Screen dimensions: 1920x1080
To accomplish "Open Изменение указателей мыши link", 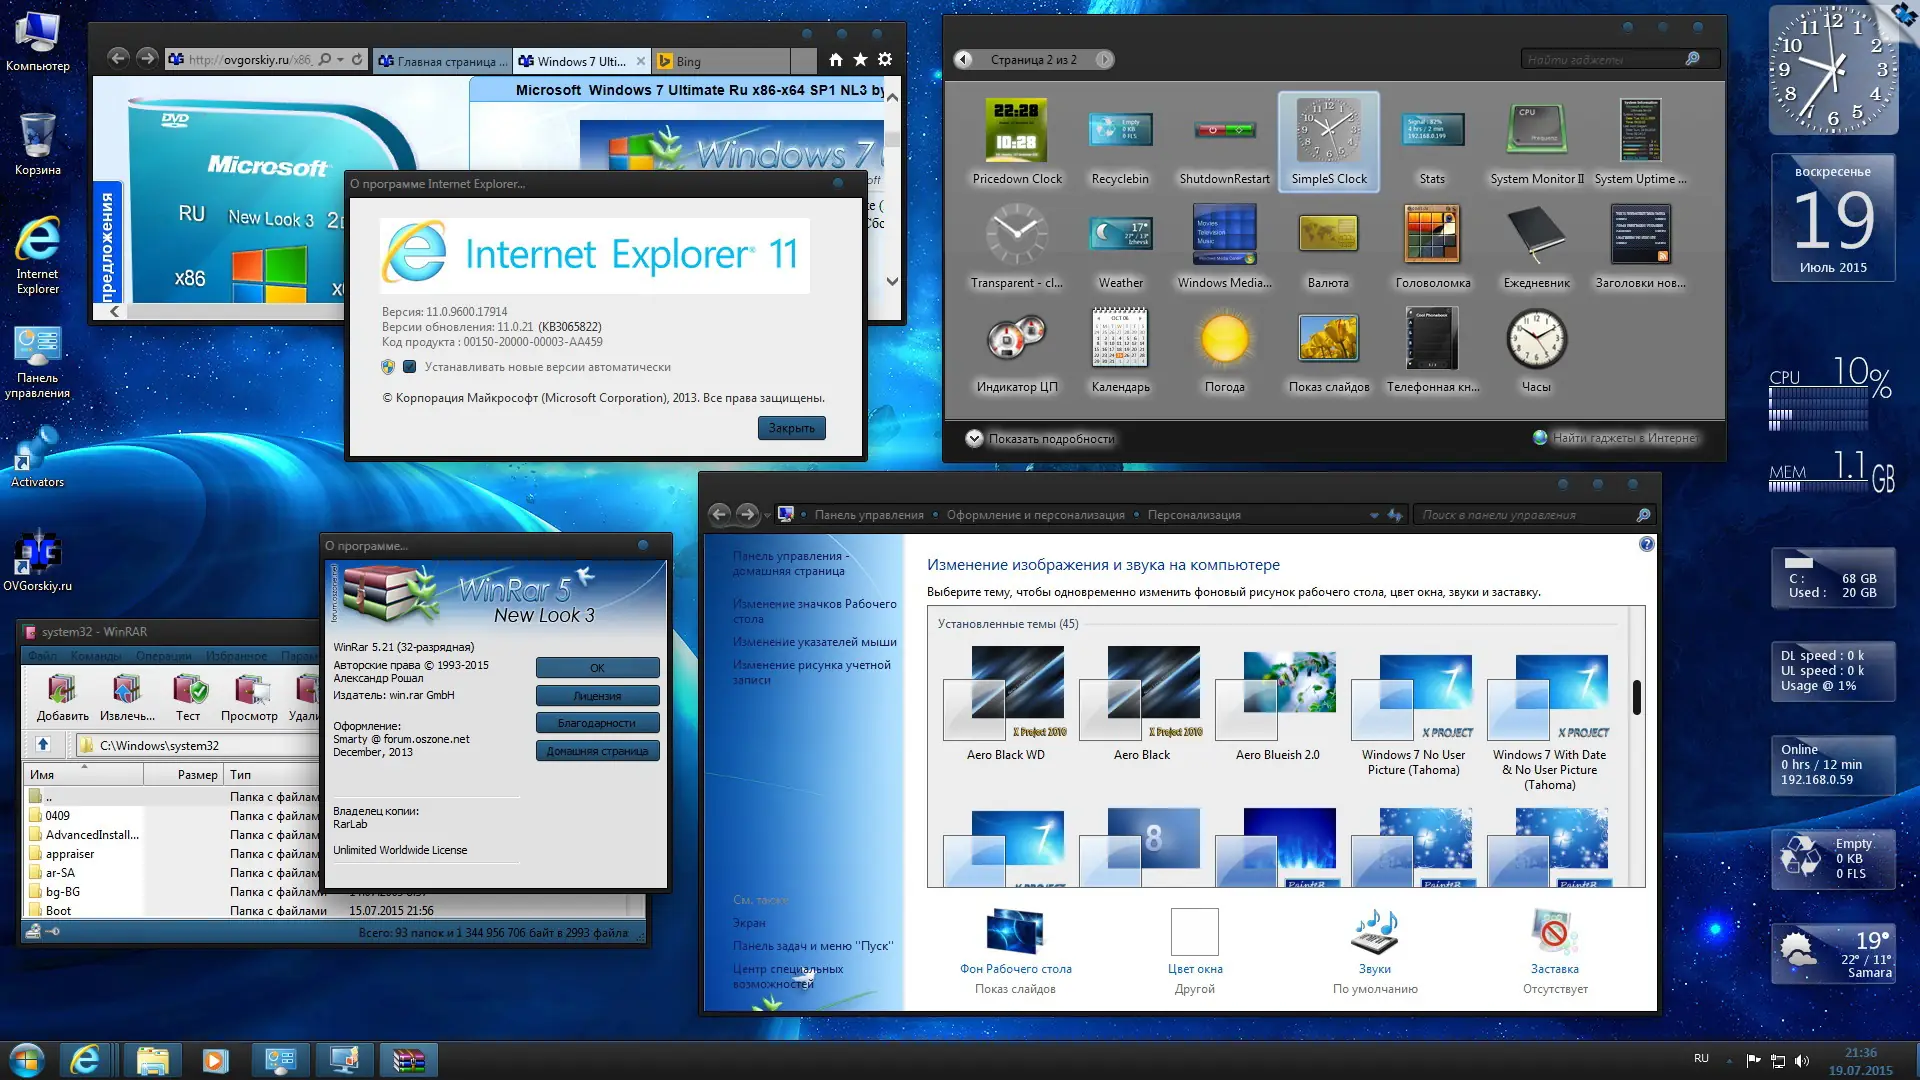I will 814,642.
